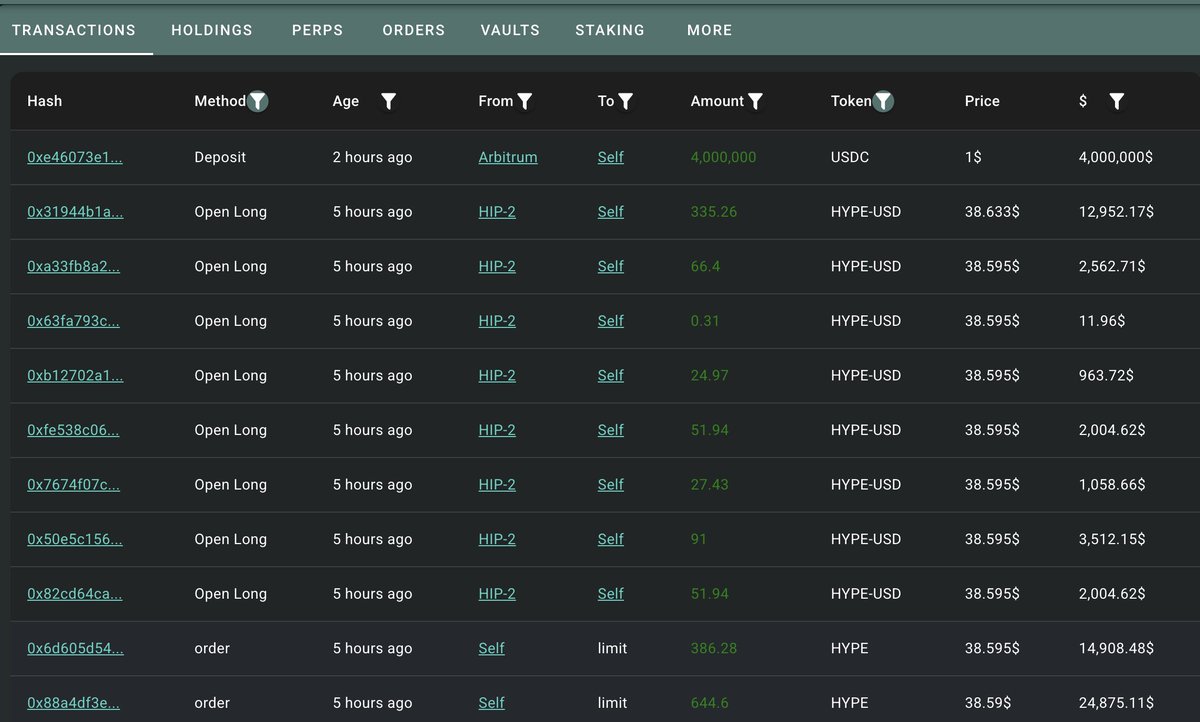
Task: Open the From column filter
Action: tap(528, 100)
